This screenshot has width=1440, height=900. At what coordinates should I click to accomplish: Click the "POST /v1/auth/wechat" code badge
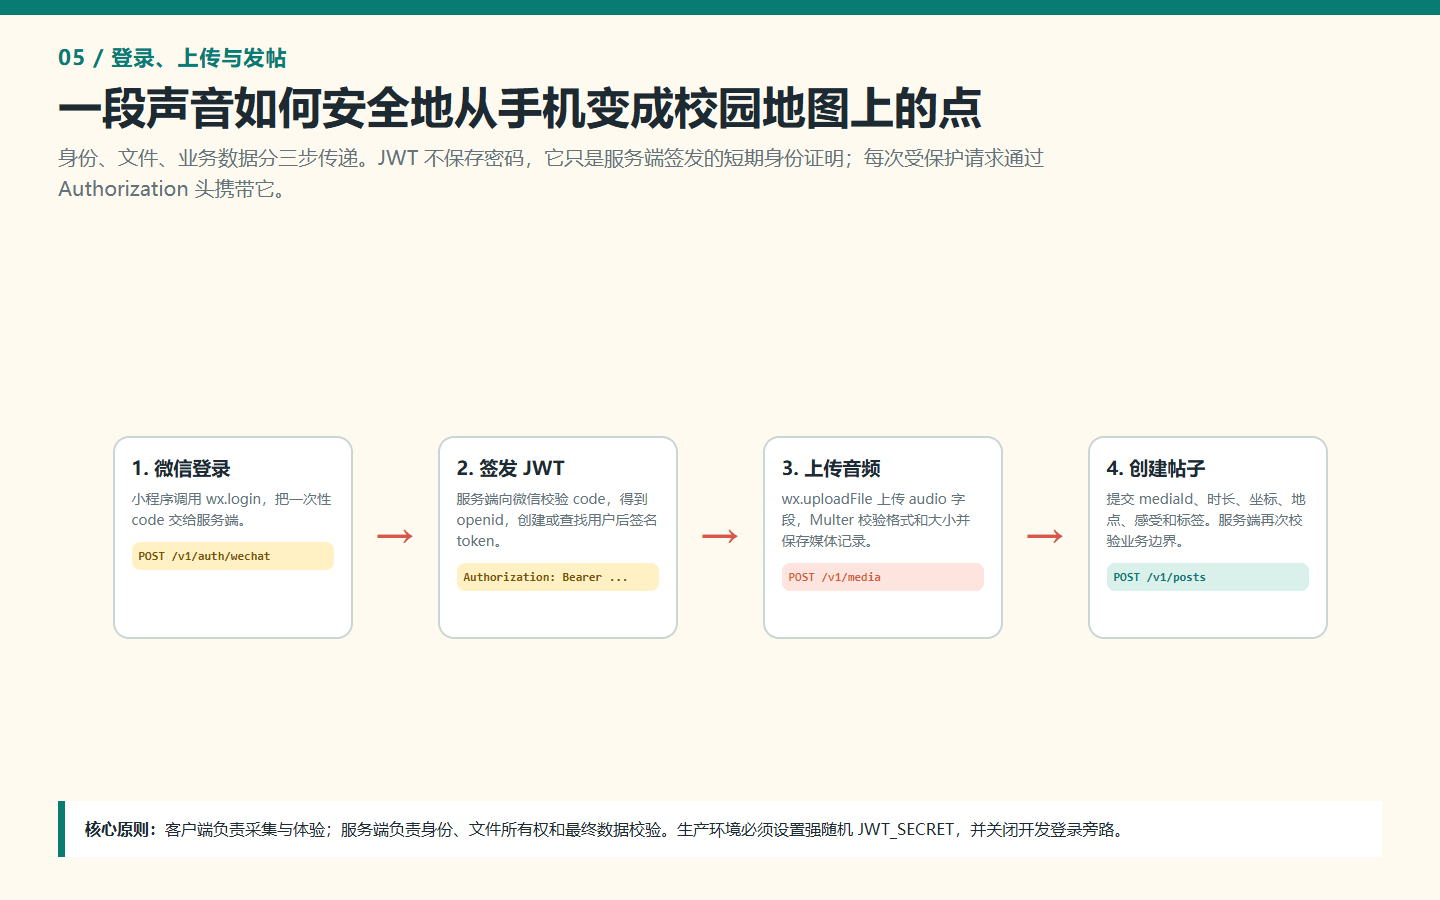[x=232, y=556]
